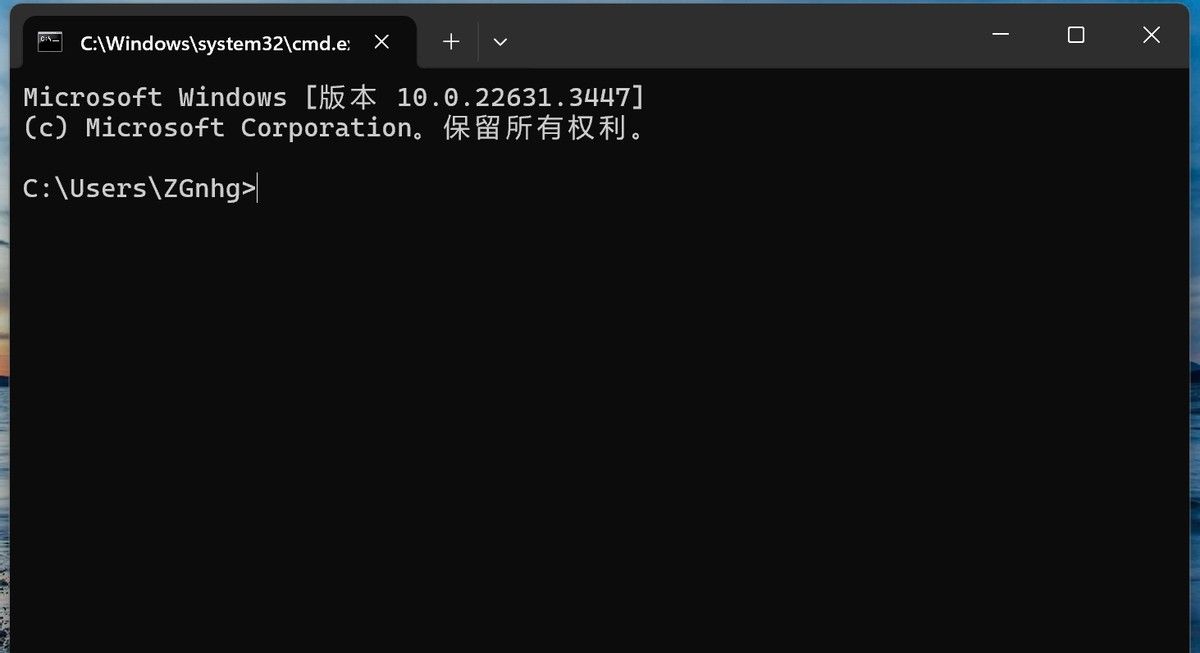
Task: Click the cmd icon in the tab
Action: pyautogui.click(x=49, y=42)
